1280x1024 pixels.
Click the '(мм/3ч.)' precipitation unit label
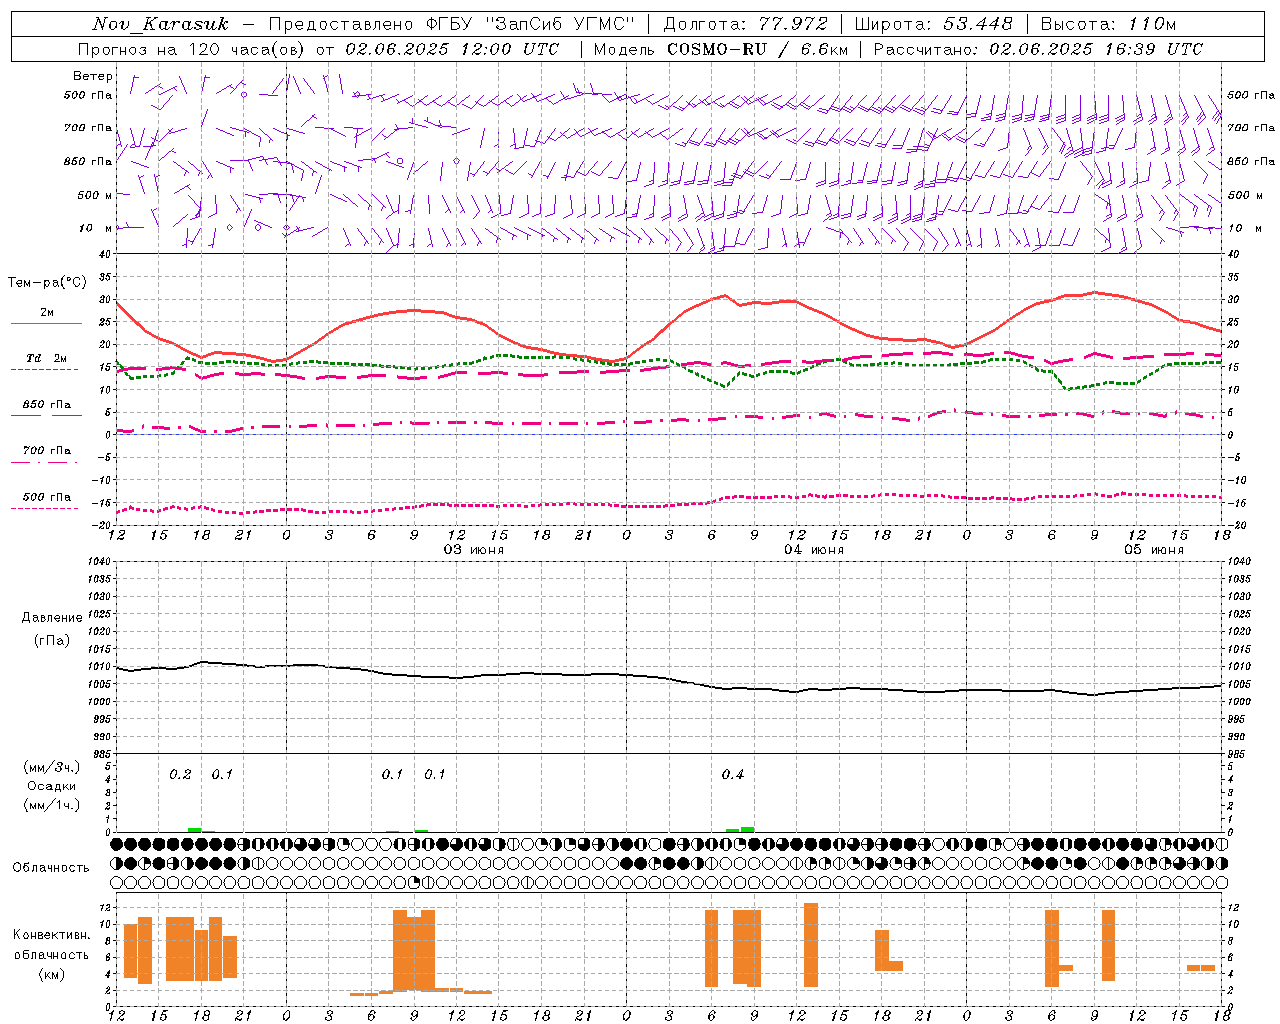pos(52,767)
